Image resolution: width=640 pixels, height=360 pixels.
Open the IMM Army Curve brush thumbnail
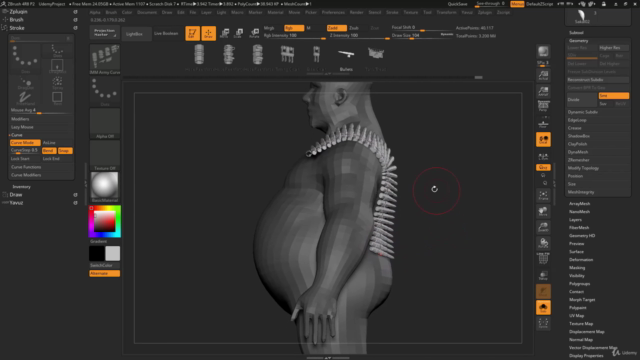(105, 60)
